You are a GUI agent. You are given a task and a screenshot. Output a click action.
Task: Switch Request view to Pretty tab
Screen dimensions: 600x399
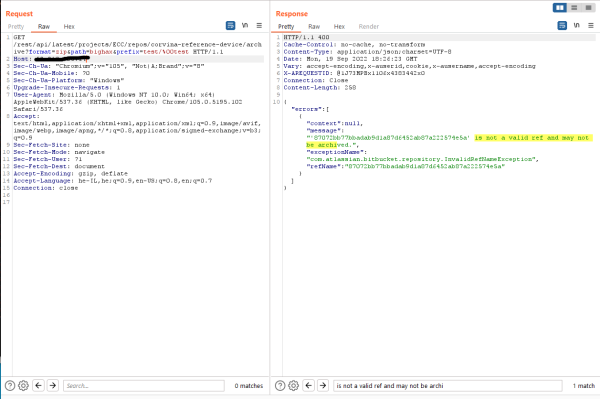16,26
